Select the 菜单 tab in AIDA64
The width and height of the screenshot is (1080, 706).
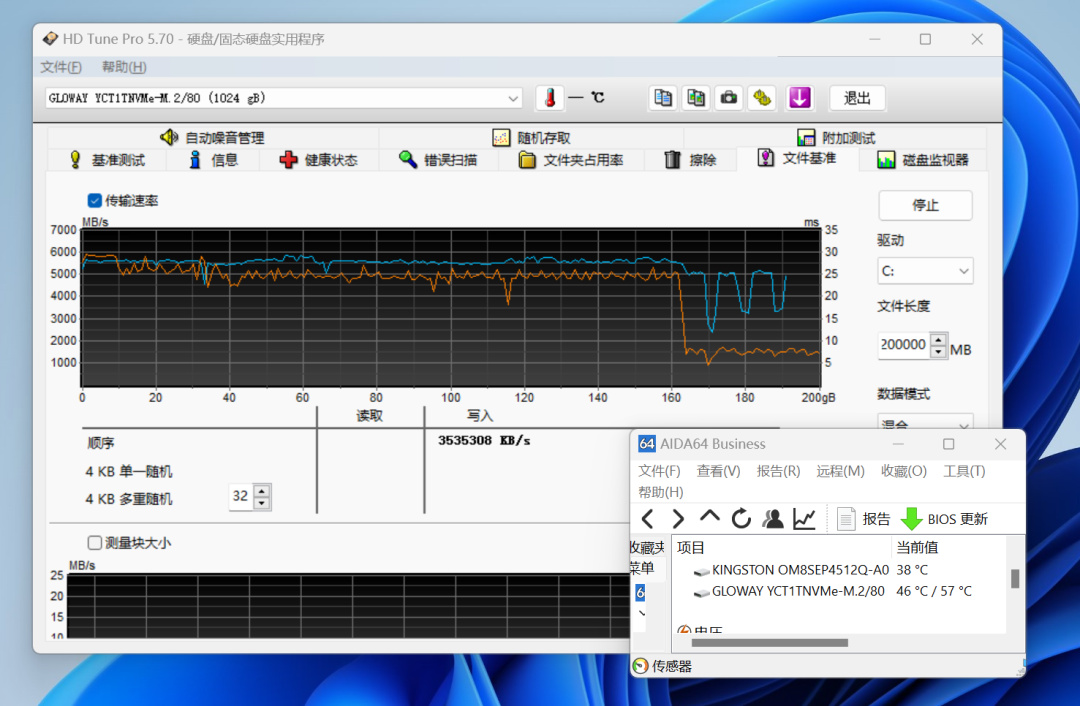pyautogui.click(x=641, y=568)
